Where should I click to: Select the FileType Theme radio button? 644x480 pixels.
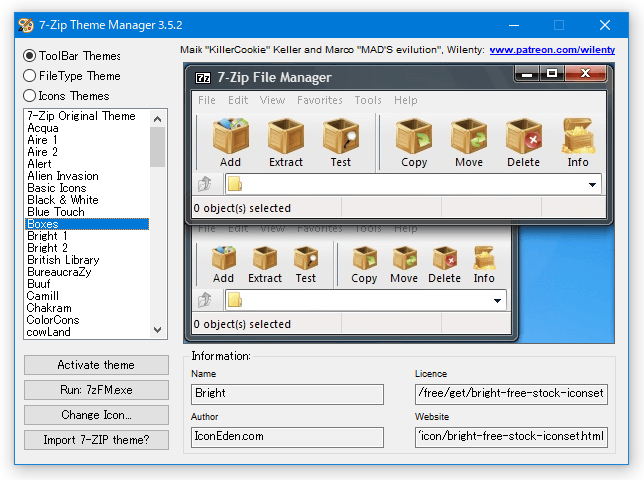[30, 76]
